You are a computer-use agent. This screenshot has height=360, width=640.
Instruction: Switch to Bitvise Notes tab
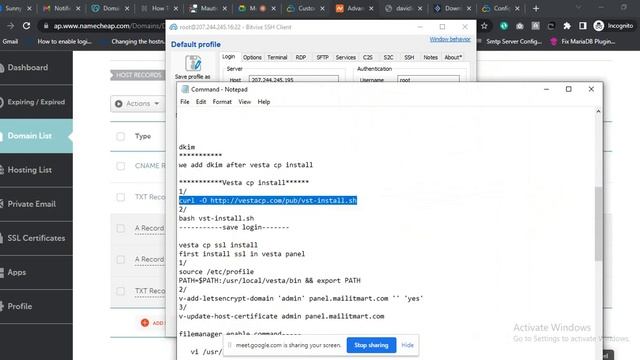pyautogui.click(x=430, y=58)
